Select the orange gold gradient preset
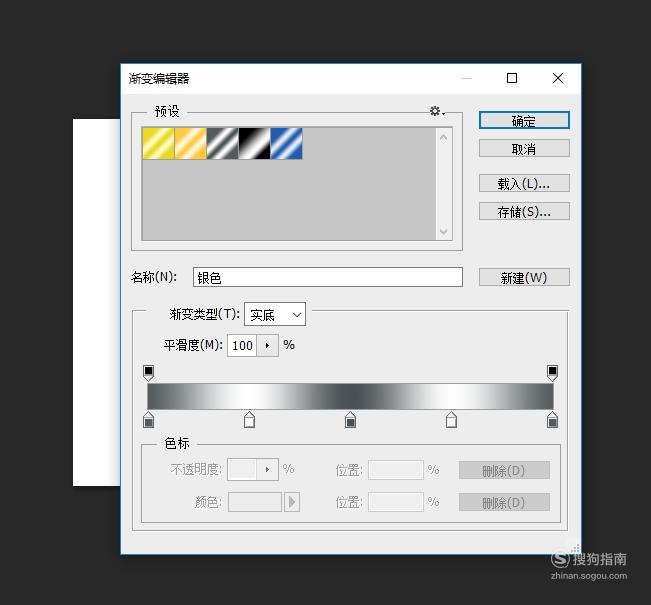This screenshot has width=651, height=605. (x=191, y=143)
